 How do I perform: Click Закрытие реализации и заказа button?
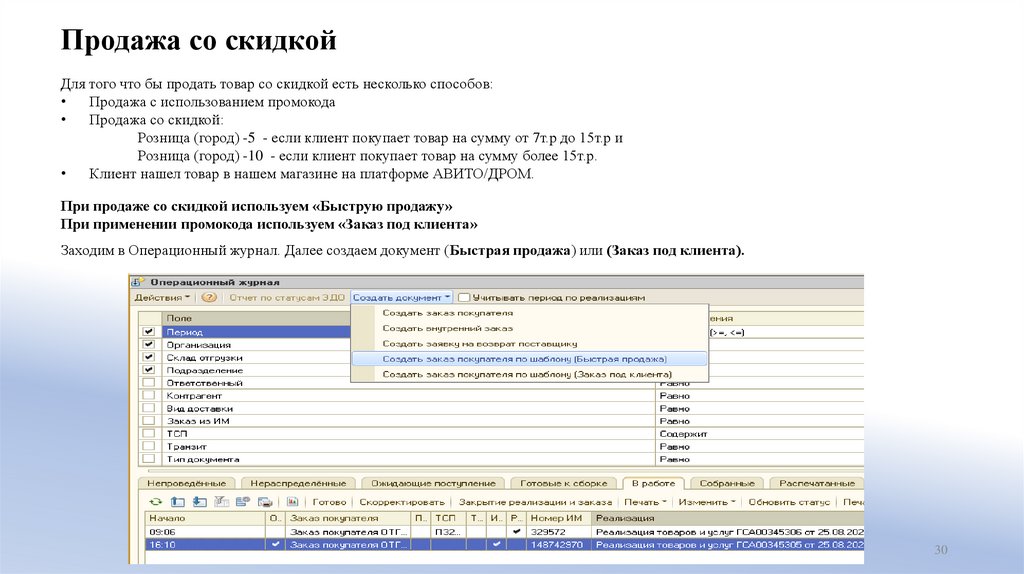pyautogui.click(x=535, y=502)
